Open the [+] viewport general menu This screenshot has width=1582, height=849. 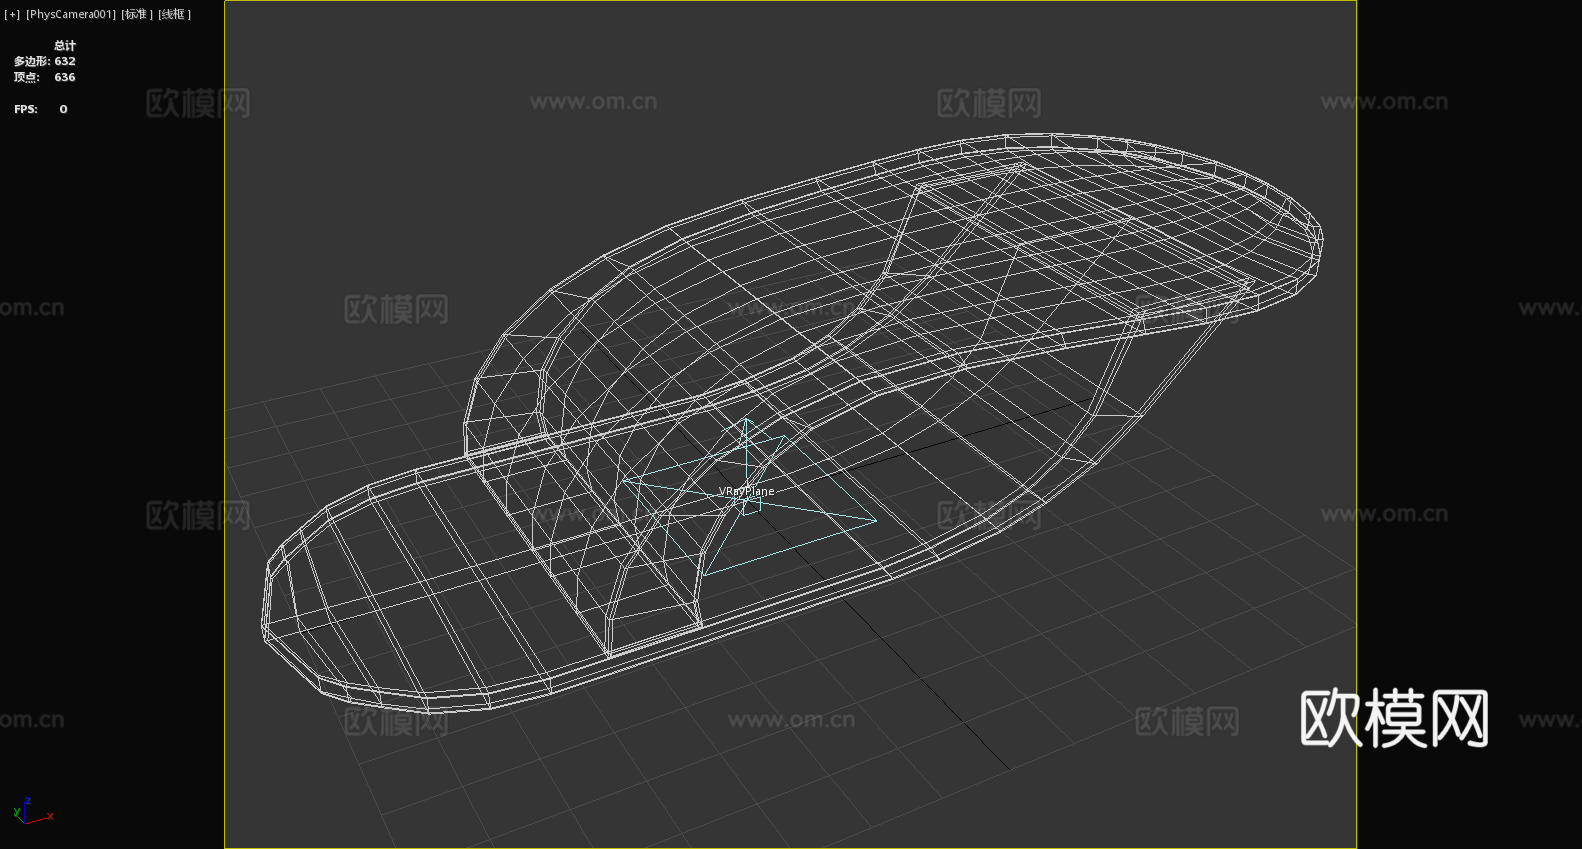coord(12,14)
